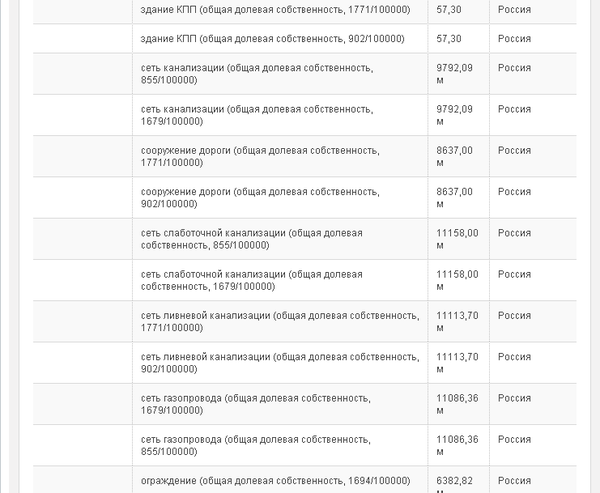
Task: Click Россия in the ограждение row
Action: tap(514, 480)
